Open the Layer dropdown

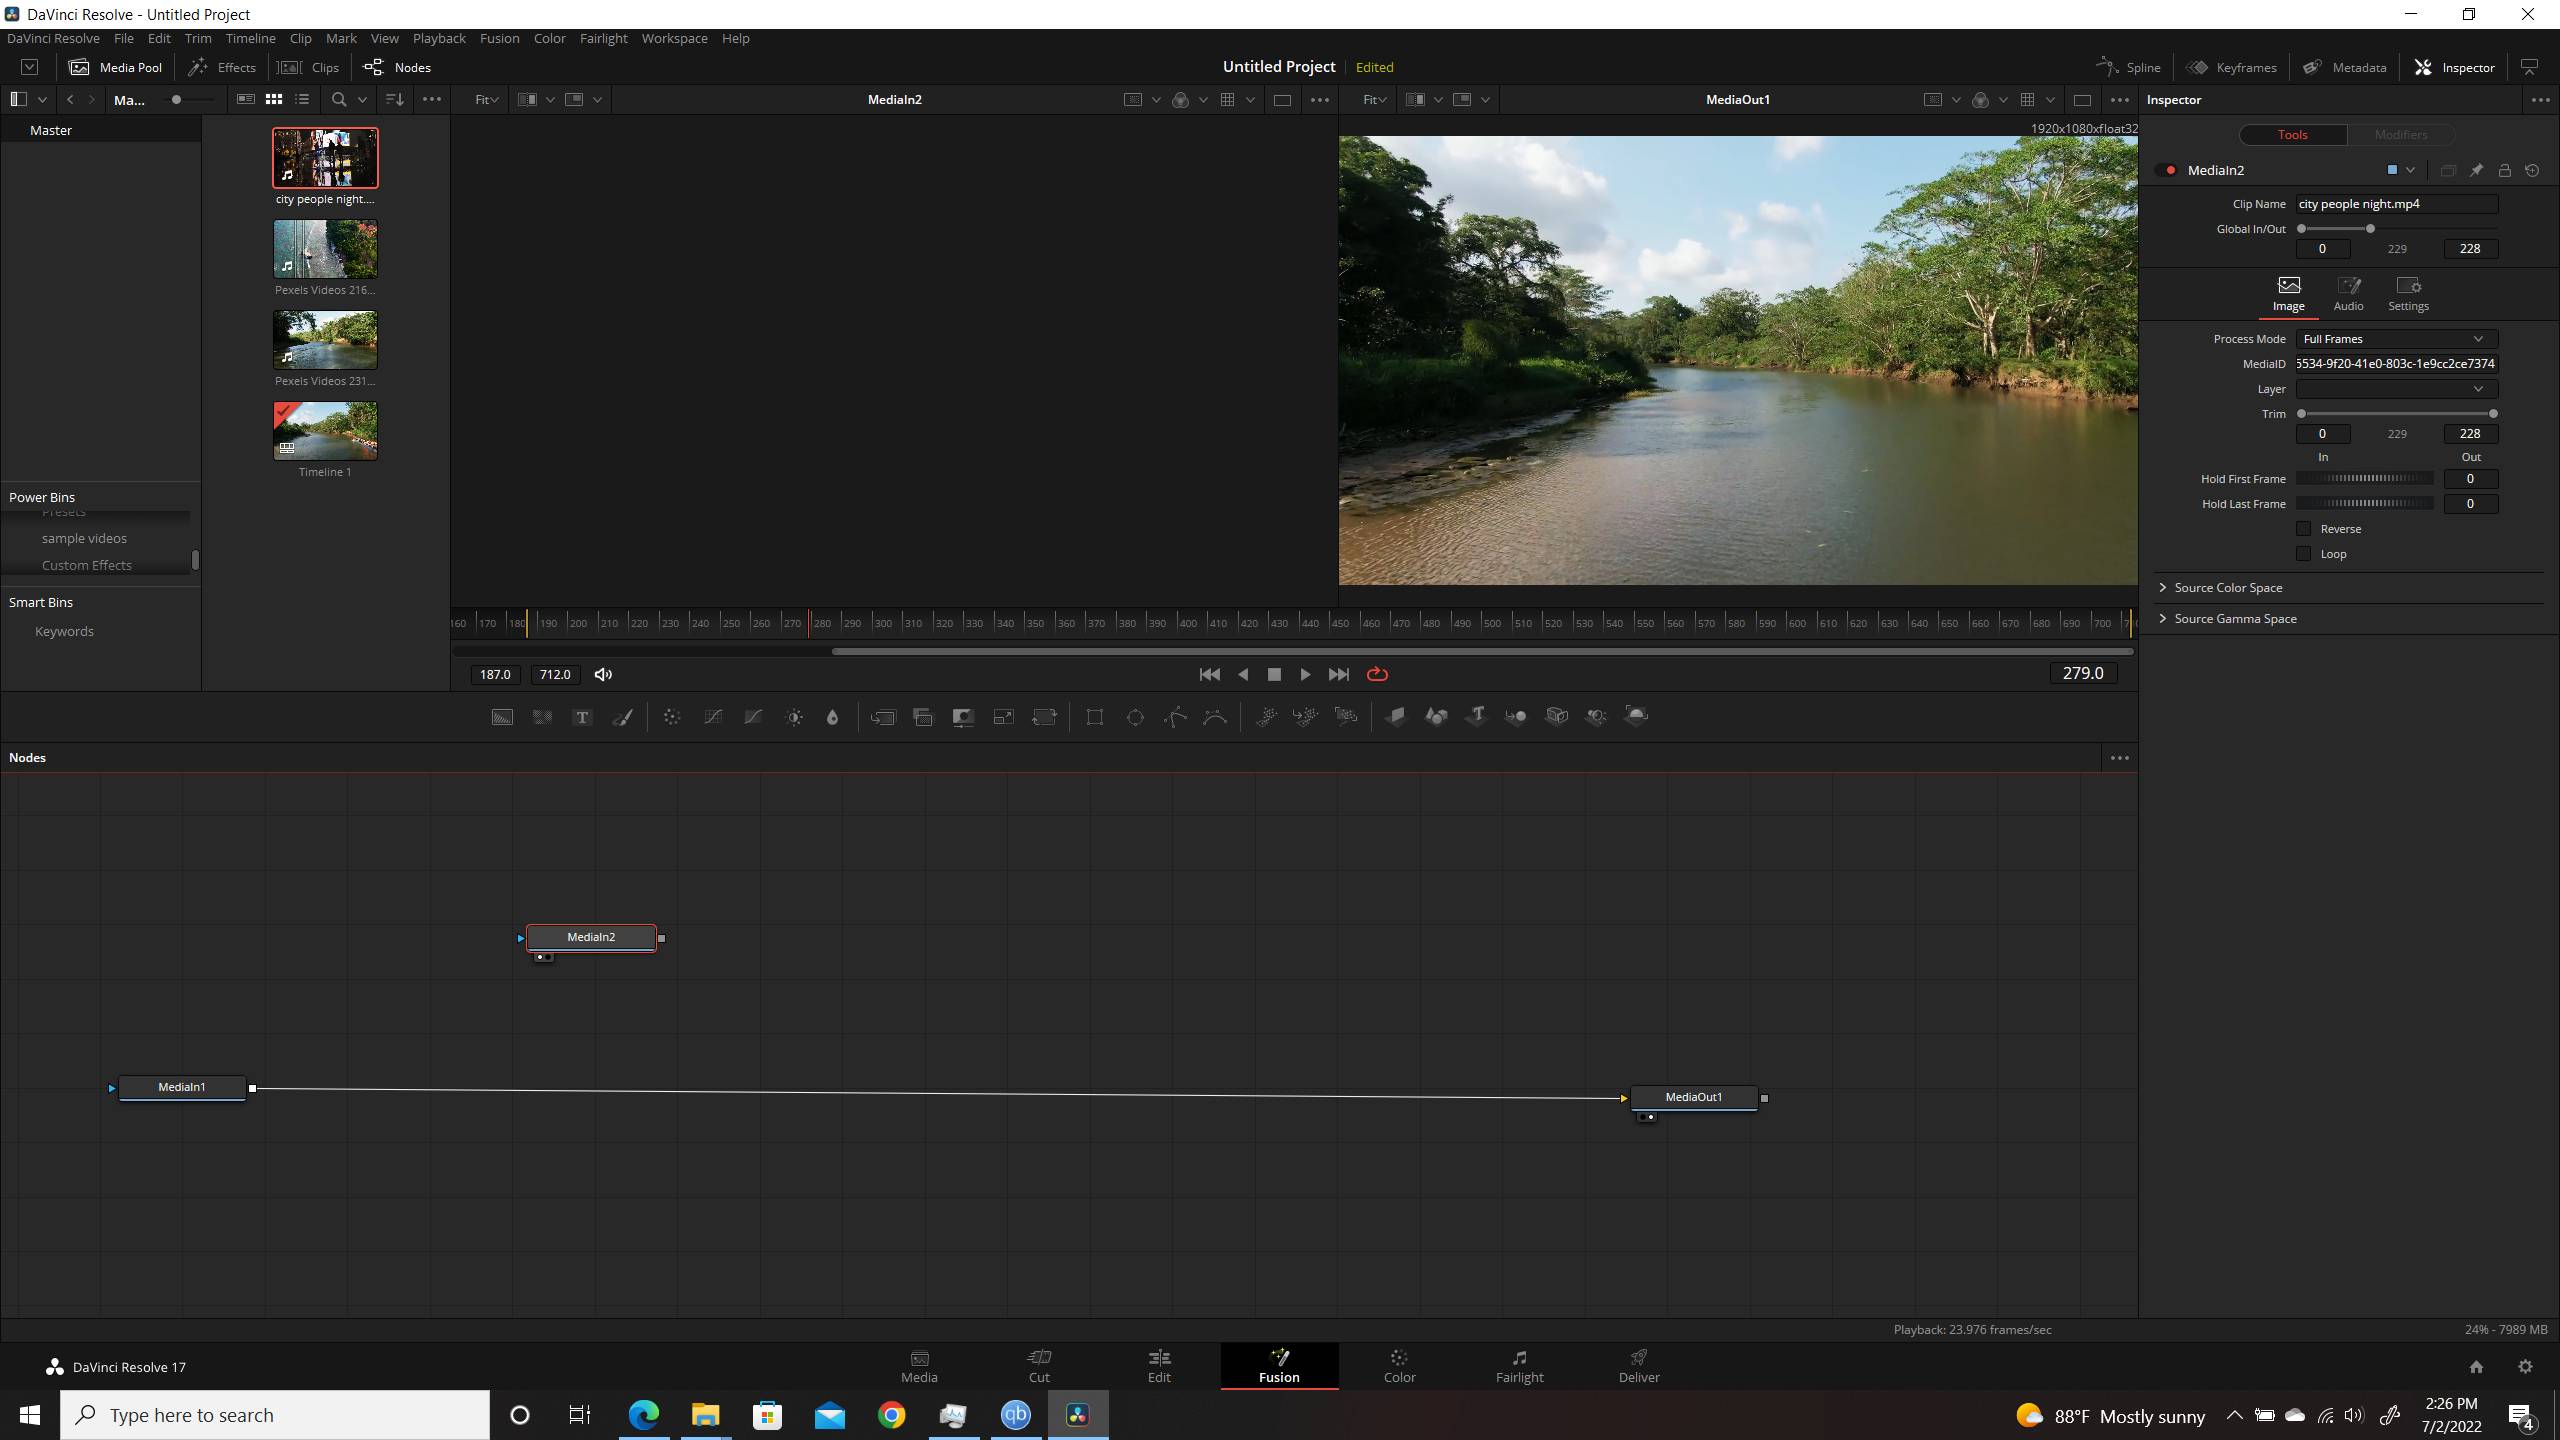(2396, 389)
